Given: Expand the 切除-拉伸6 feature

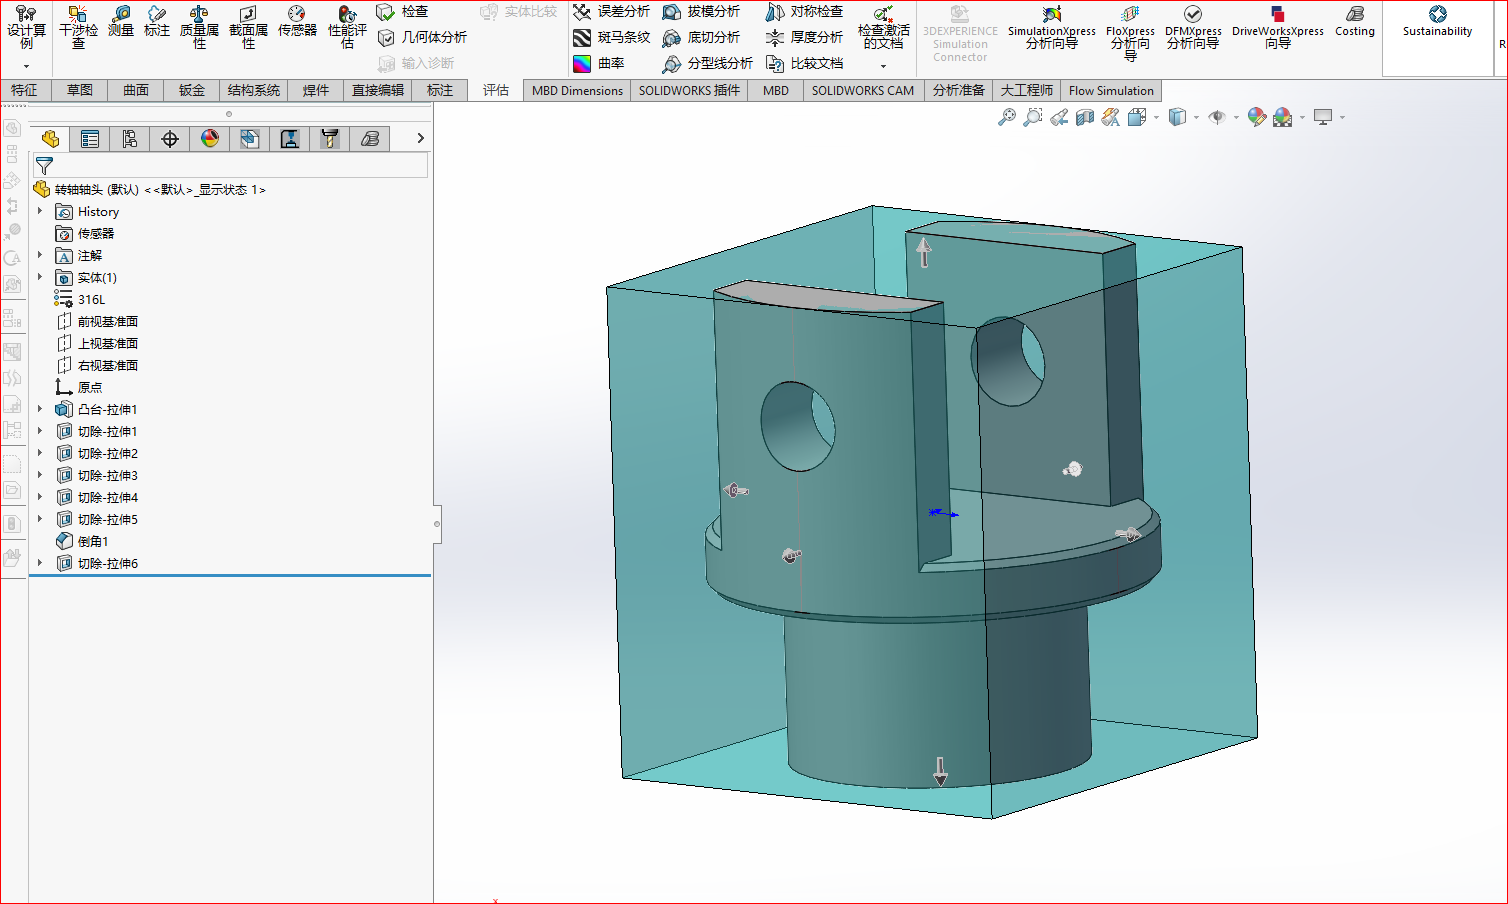Looking at the screenshot, I should tap(40, 563).
